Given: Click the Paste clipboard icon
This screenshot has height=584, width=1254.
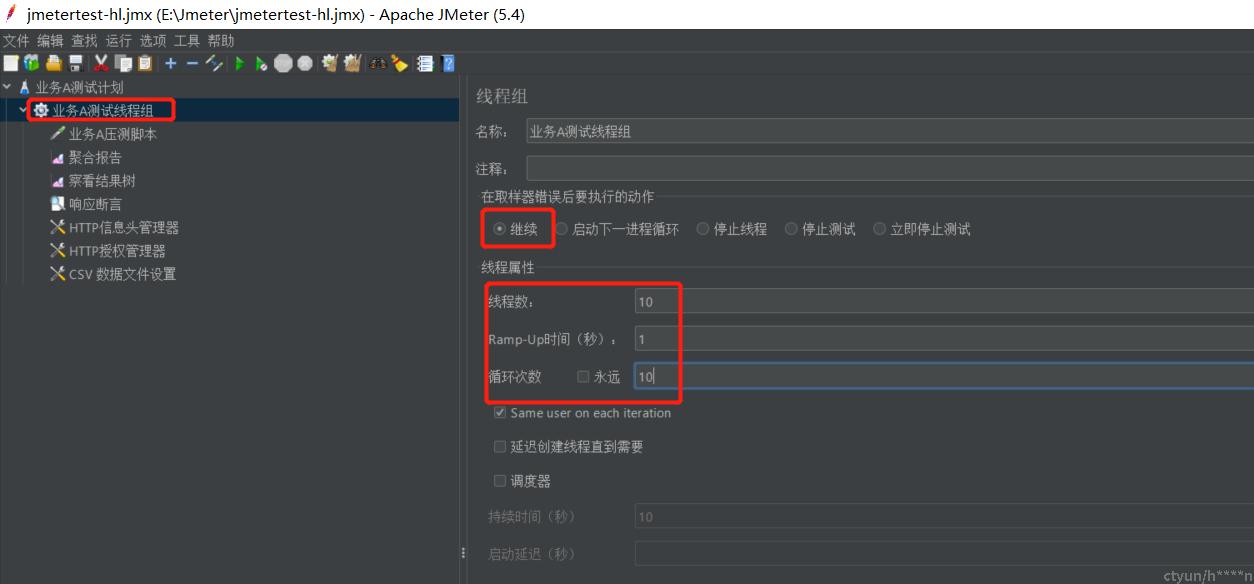Looking at the screenshot, I should click(145, 63).
